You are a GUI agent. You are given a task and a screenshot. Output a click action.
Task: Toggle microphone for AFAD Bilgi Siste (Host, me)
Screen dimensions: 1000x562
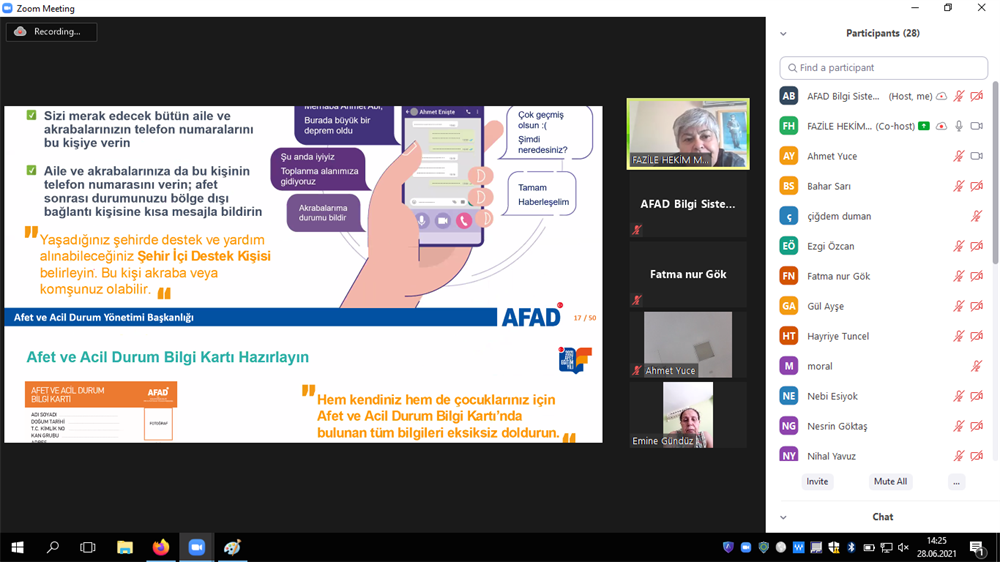tap(959, 96)
